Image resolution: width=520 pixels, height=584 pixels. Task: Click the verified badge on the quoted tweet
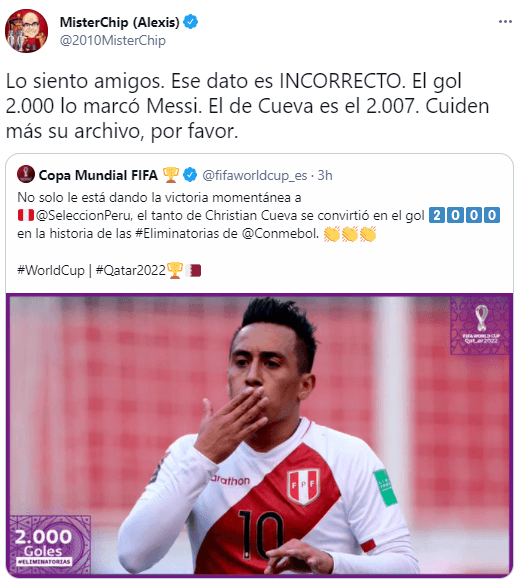190,175
